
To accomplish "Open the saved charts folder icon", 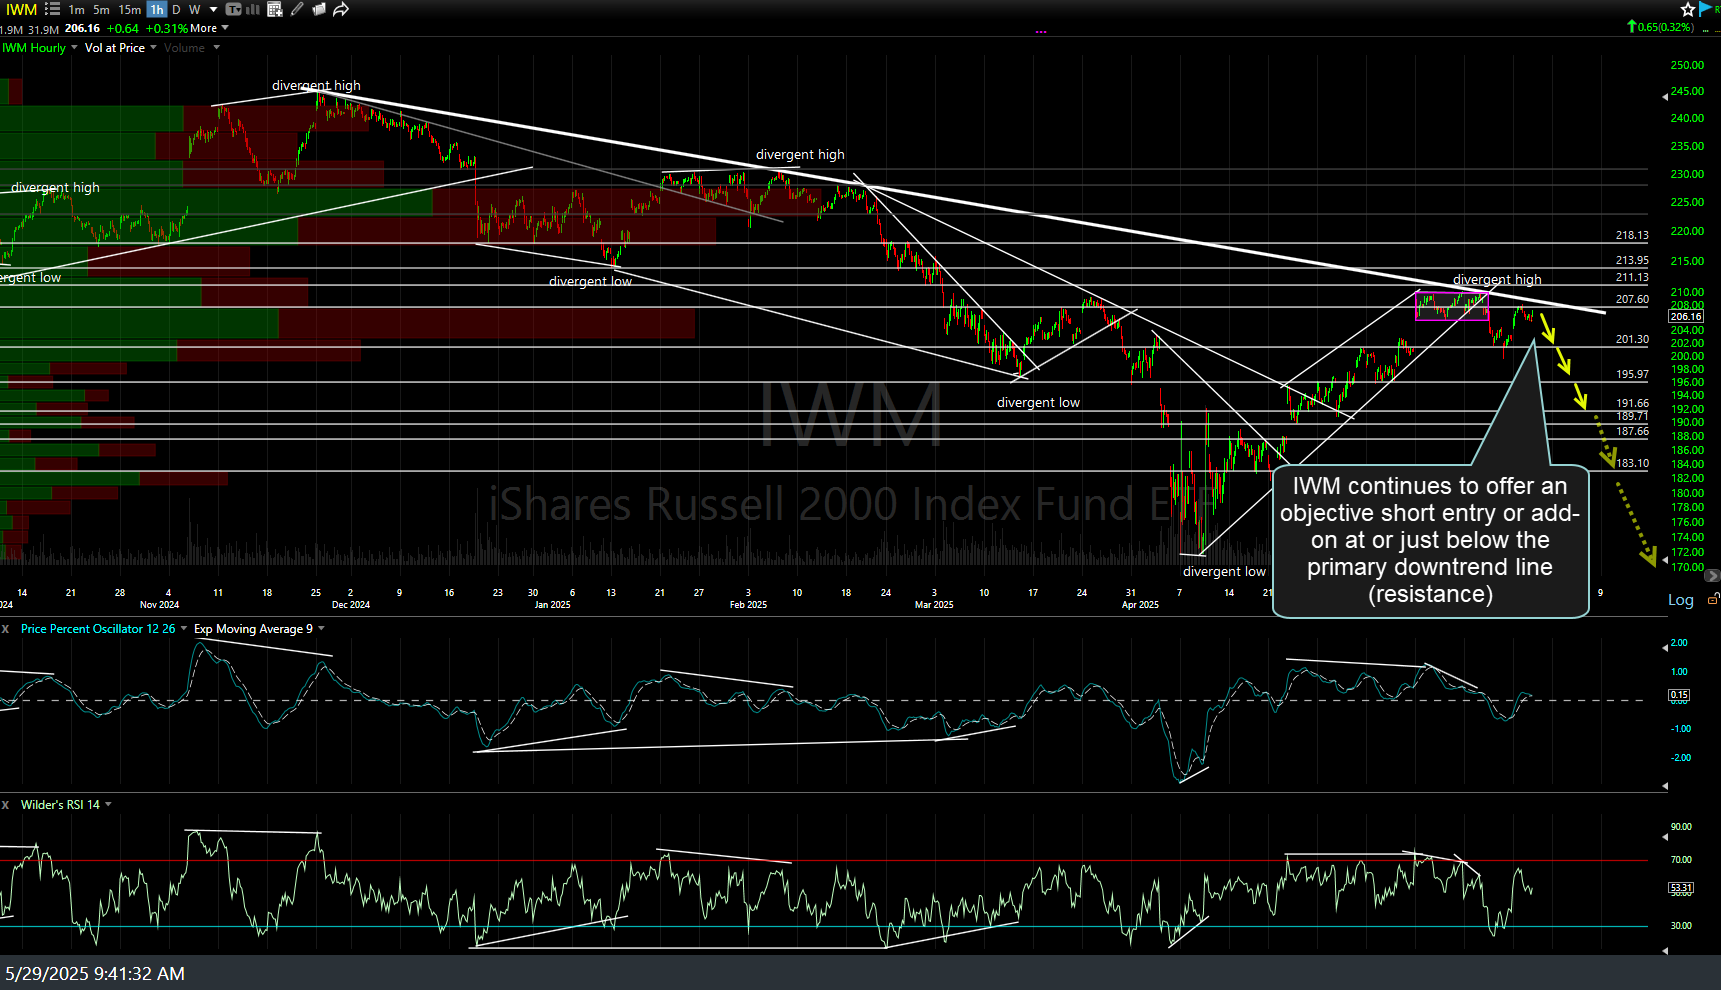I will click(319, 9).
